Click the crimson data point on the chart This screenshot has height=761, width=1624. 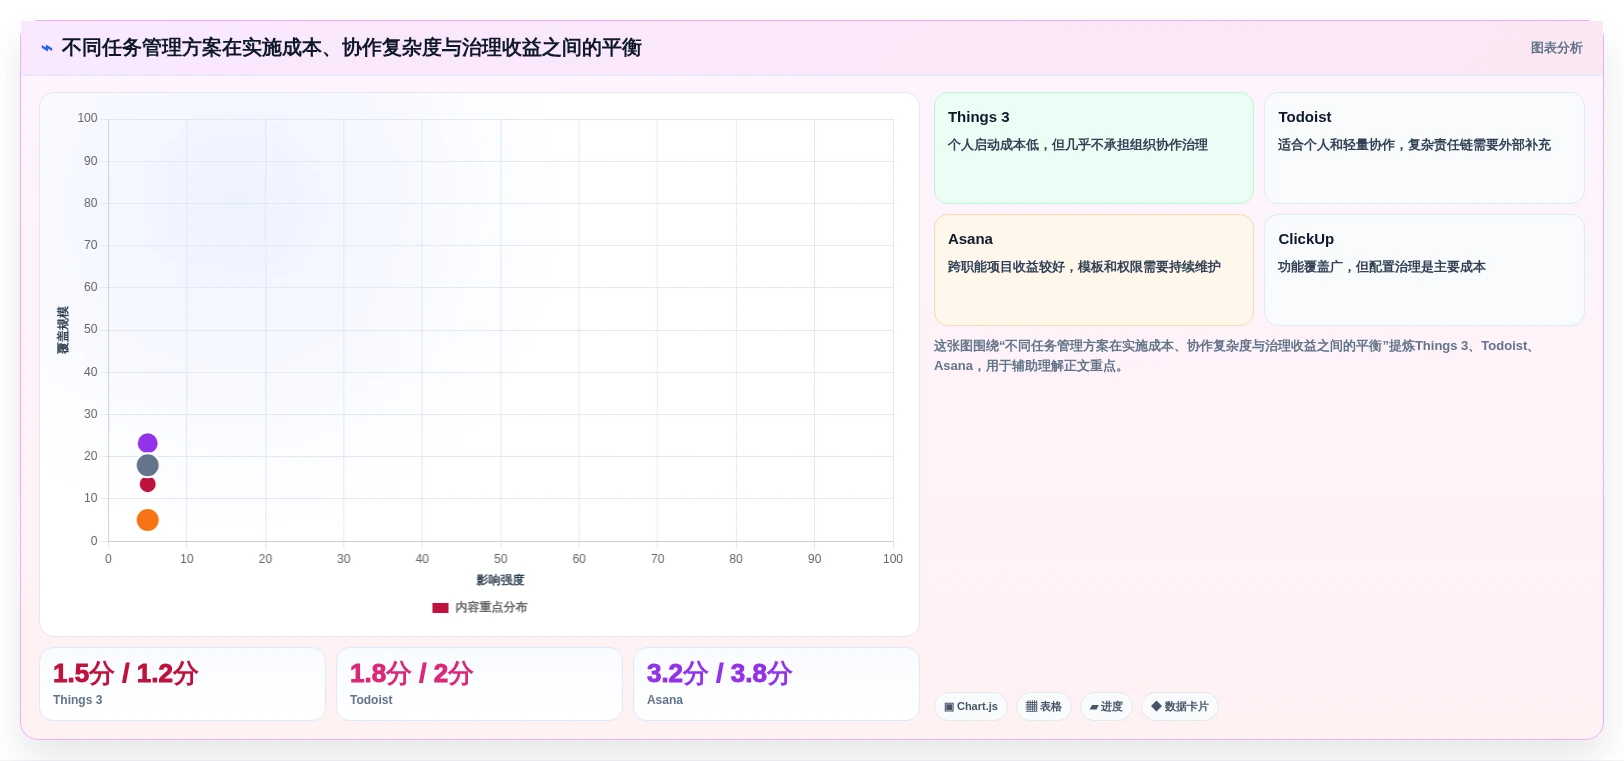147,484
